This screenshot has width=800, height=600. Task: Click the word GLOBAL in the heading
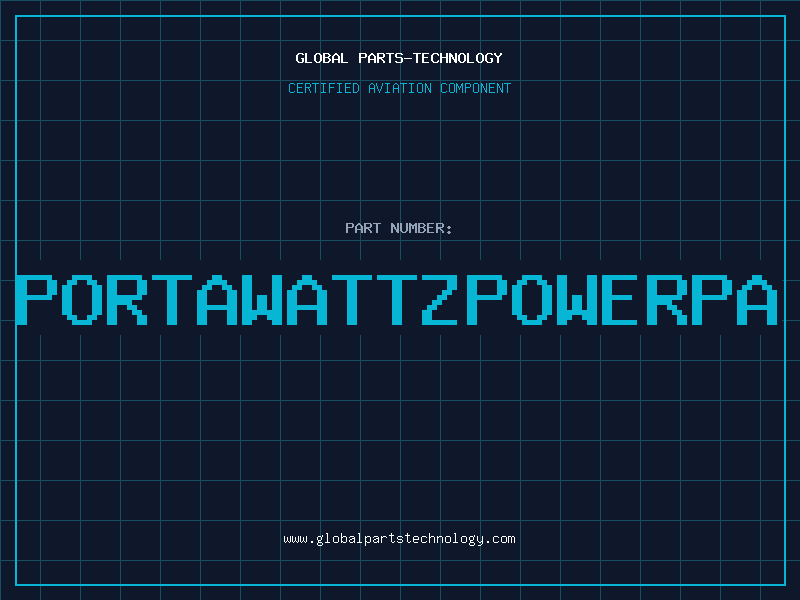click(321, 58)
